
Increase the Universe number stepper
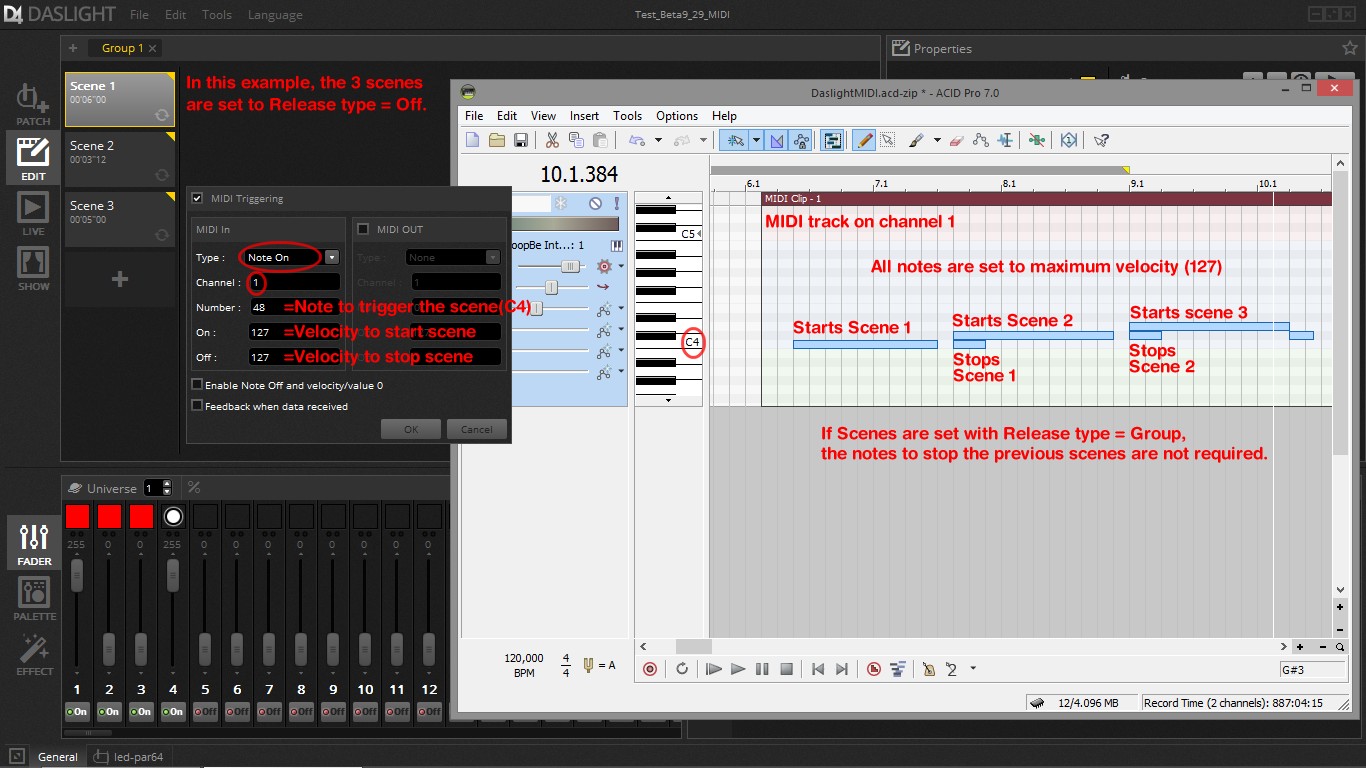(x=166, y=484)
